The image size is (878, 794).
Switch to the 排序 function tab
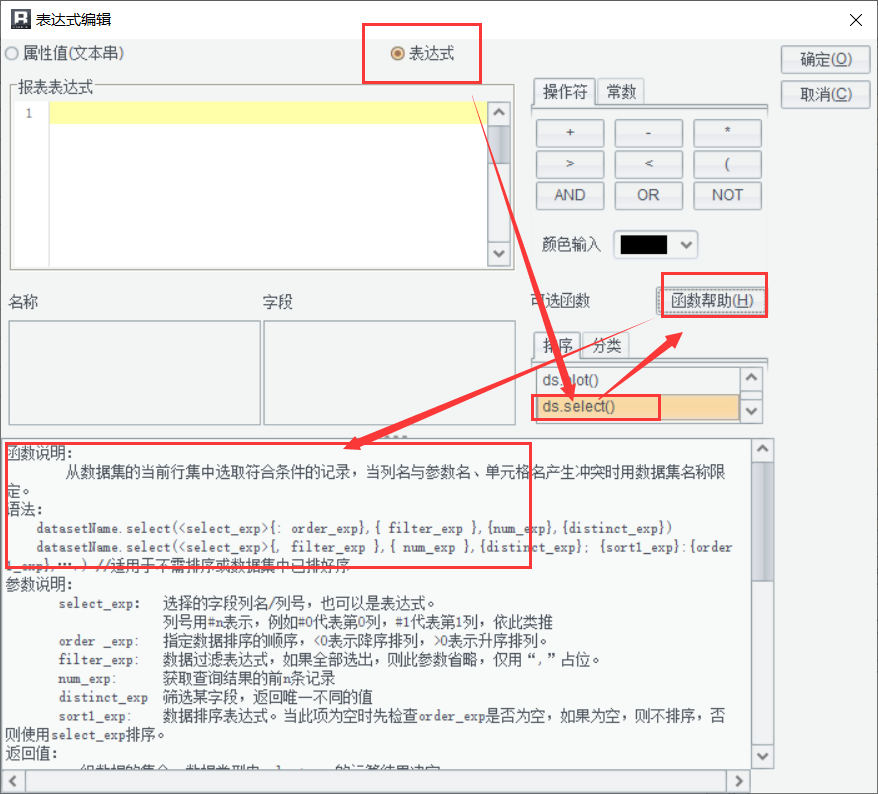tap(558, 345)
